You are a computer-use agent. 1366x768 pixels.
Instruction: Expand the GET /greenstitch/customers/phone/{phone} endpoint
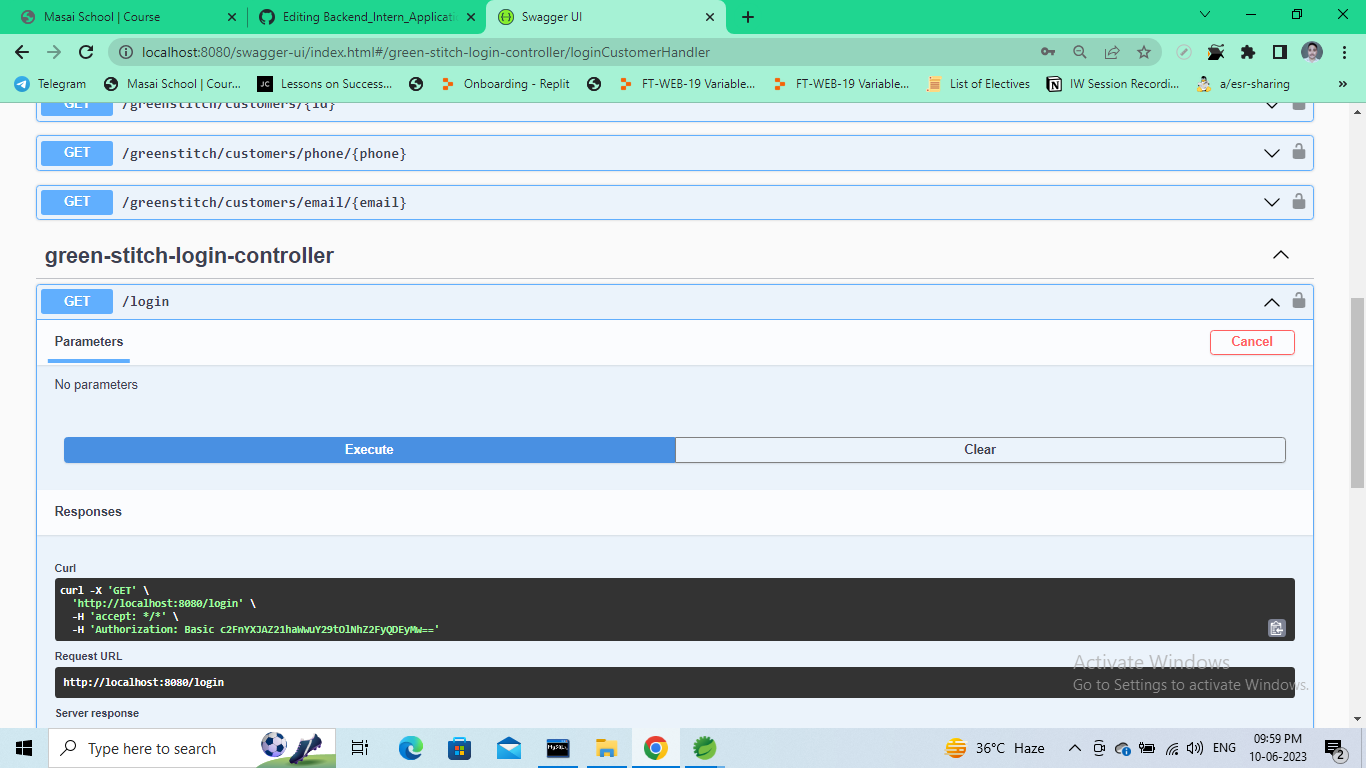point(1271,153)
